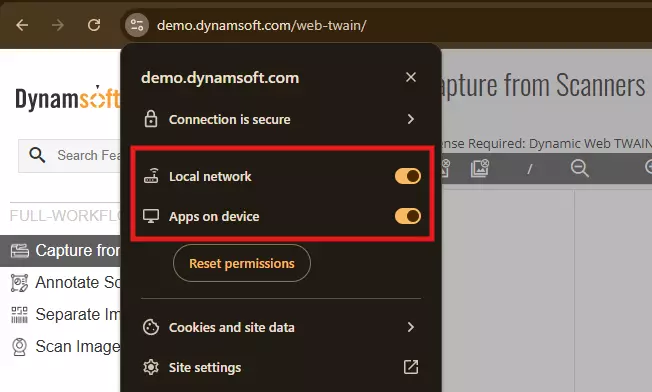Click the annotate icon beside Annotate
Image resolution: width=652 pixels, height=392 pixels.
pyautogui.click(x=19, y=283)
